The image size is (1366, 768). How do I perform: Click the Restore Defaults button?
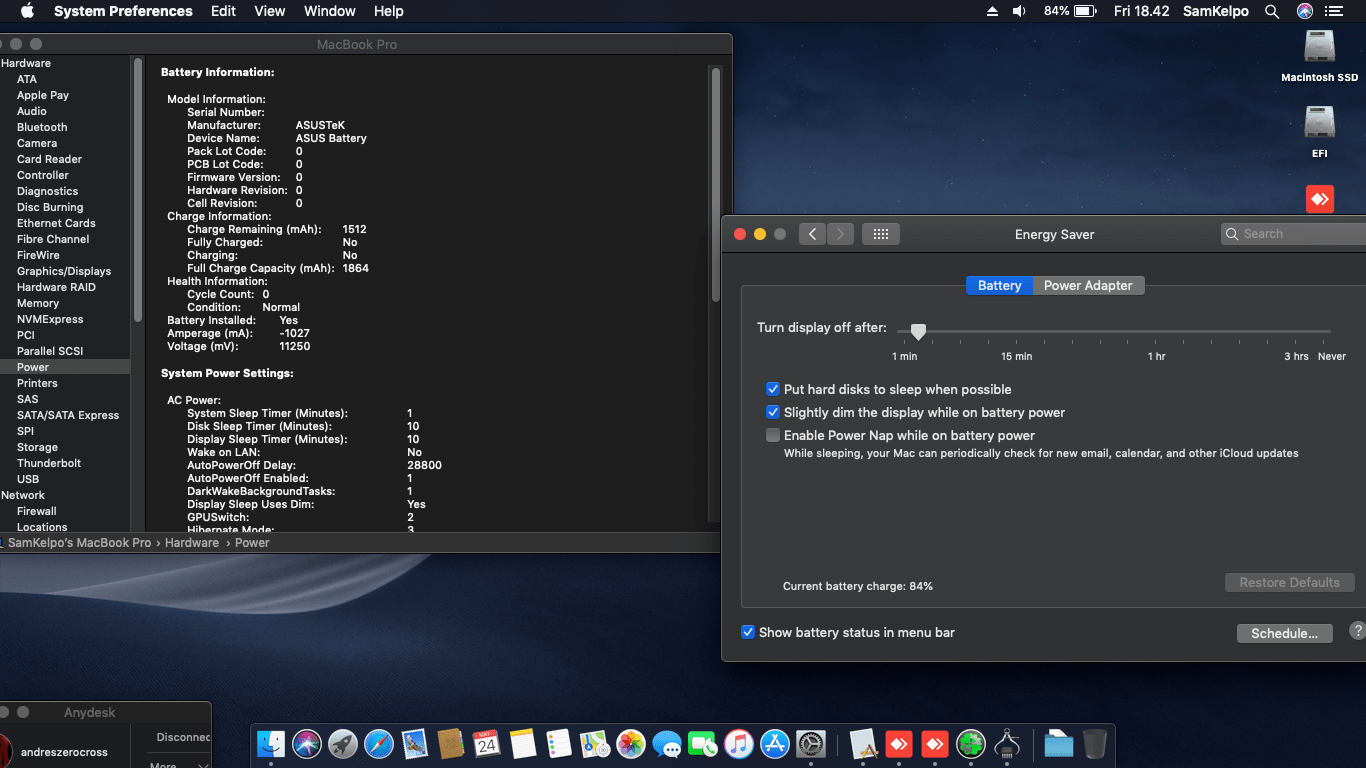point(1289,582)
